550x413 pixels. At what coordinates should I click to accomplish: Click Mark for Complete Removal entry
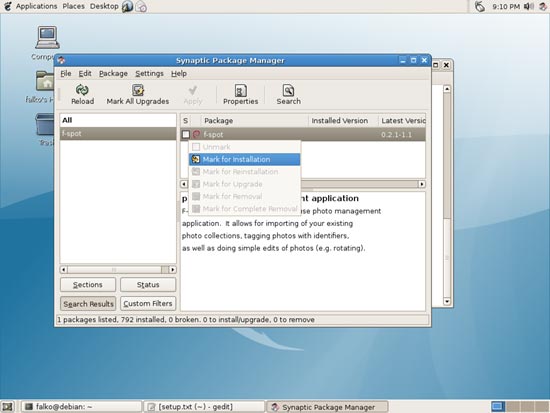click(244, 208)
